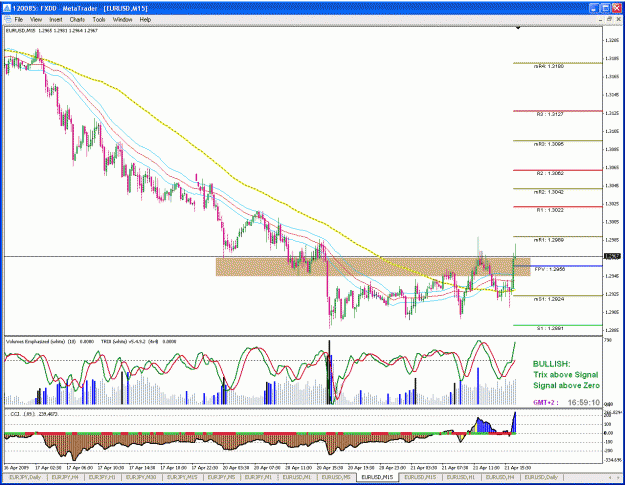Screen dimensions: 625x485
Task: Switch to the EURJPY,M30 chart tab
Action: click(141, 477)
